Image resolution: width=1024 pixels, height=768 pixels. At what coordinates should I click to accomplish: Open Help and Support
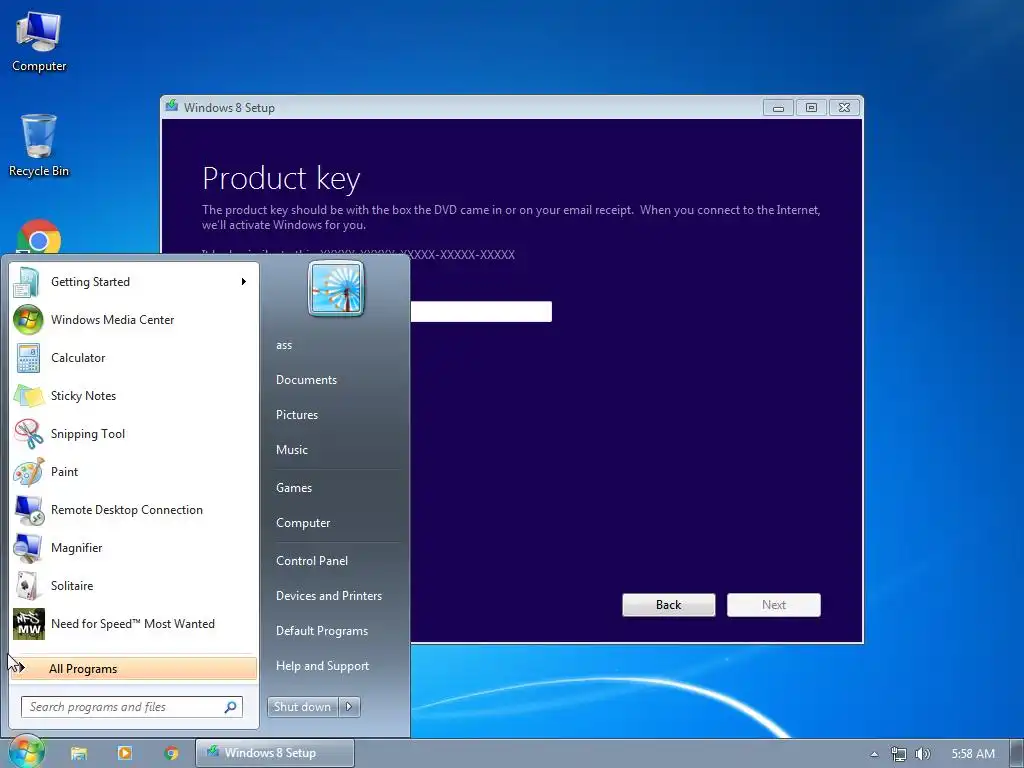point(323,666)
